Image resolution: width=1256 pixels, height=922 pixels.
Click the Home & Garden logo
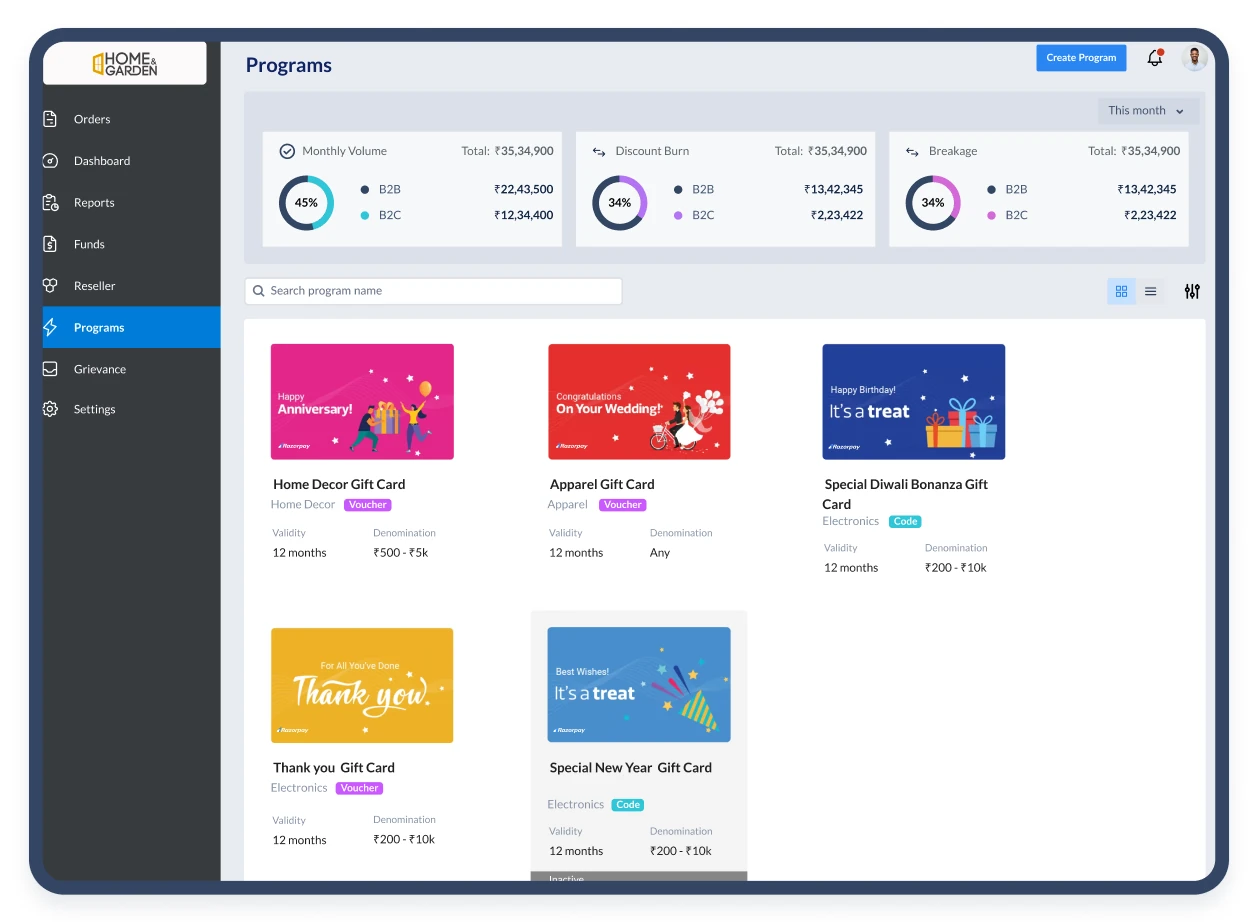(x=125, y=63)
